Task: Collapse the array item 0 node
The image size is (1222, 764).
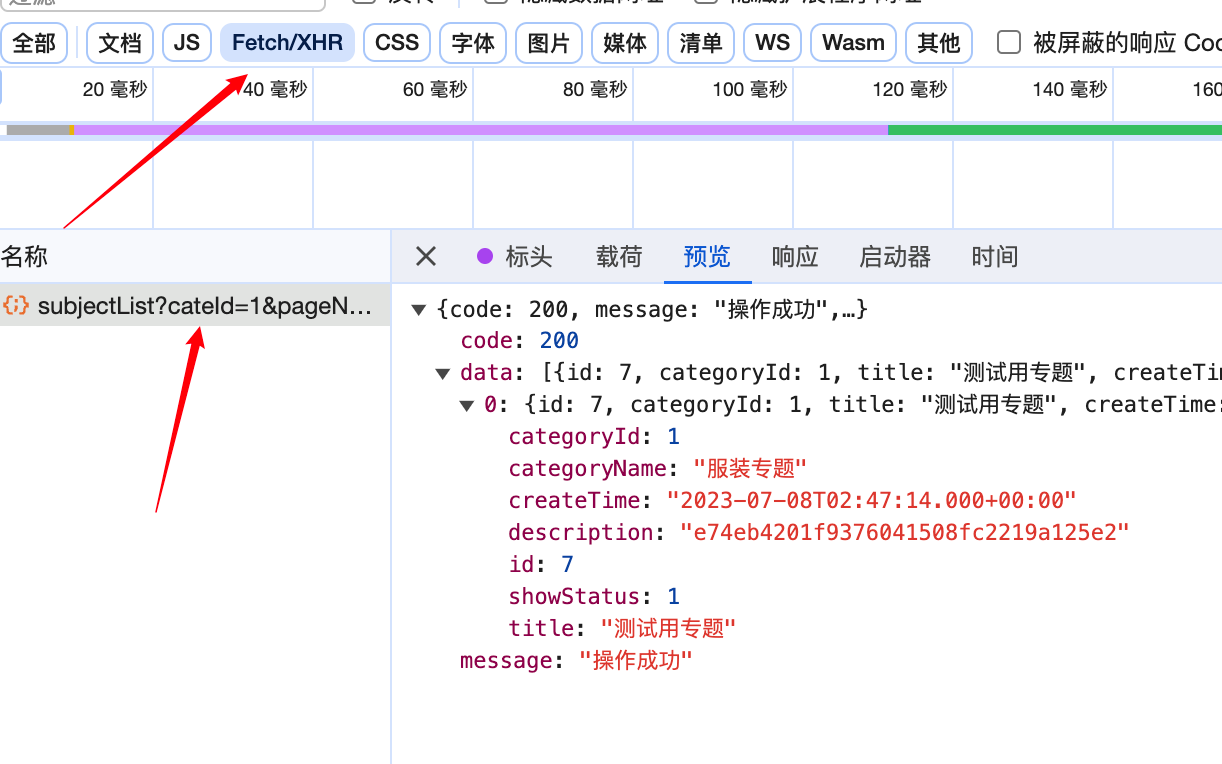Action: 466,406
